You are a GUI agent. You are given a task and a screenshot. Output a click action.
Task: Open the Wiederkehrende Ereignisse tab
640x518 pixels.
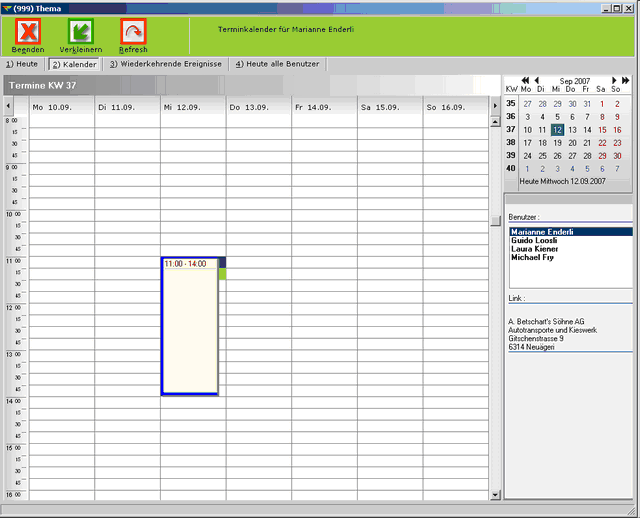tap(166, 64)
